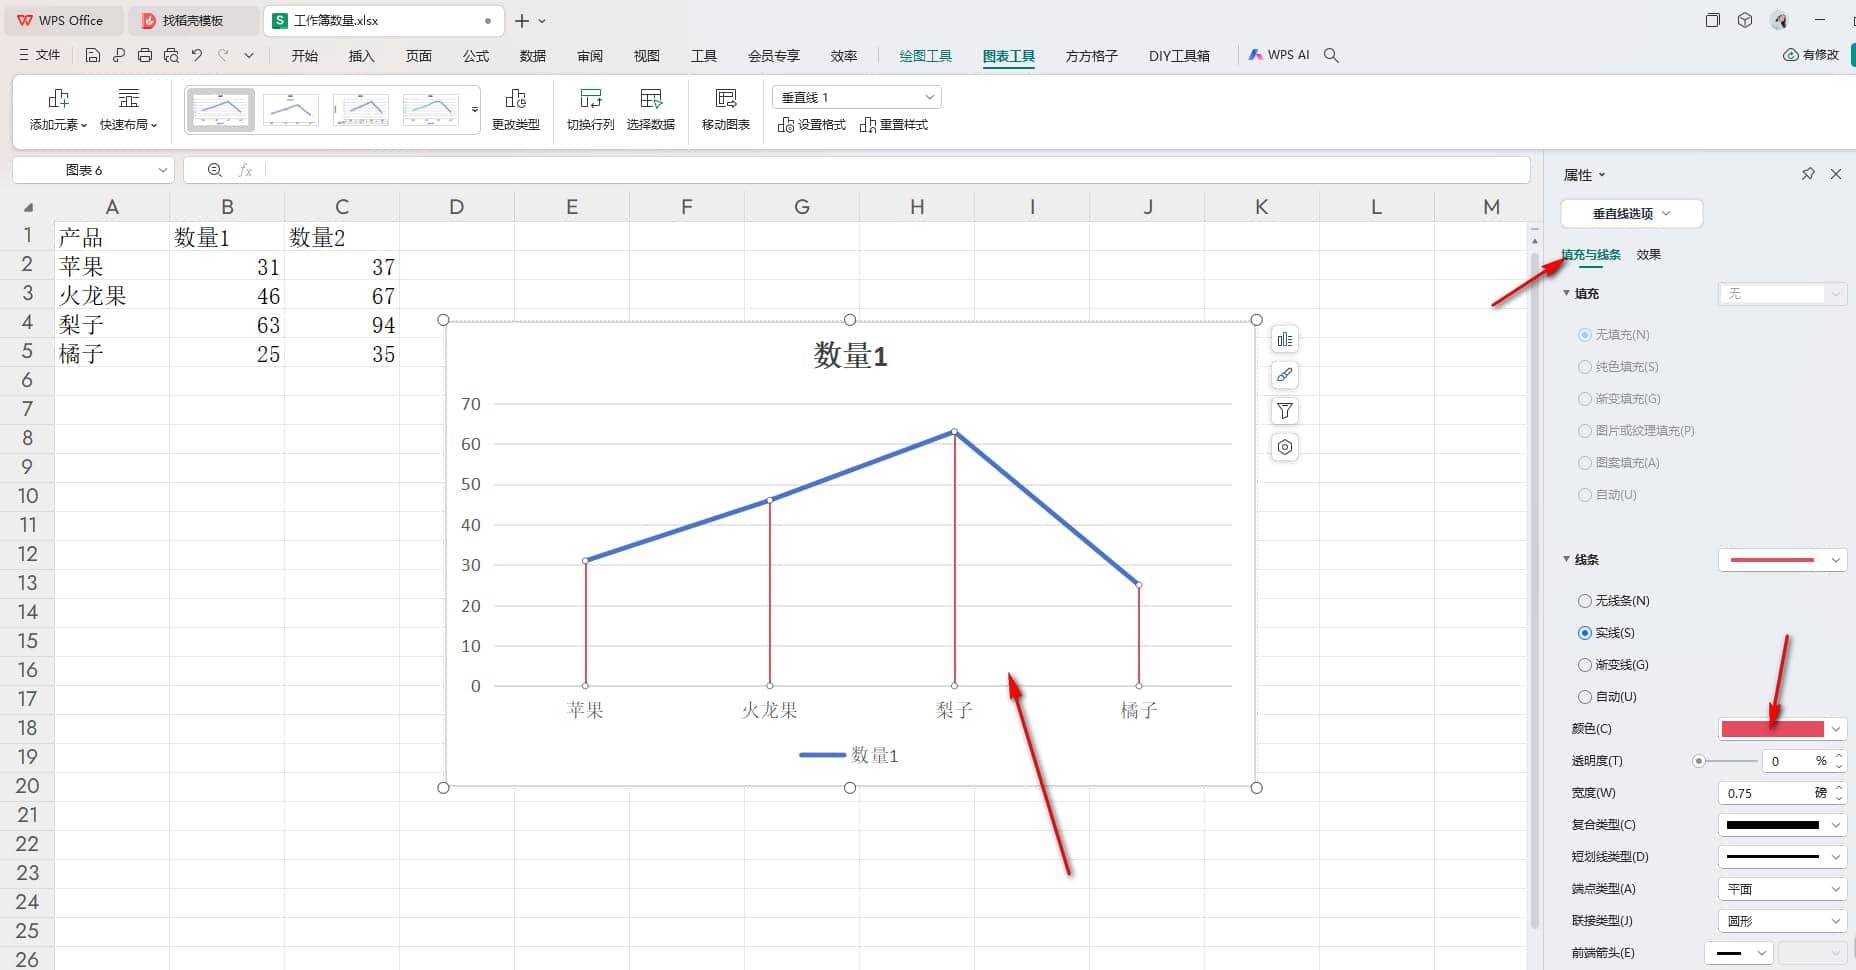Select Solid Fill (纯色填充) radio
1856x970 pixels.
[x=1584, y=367]
